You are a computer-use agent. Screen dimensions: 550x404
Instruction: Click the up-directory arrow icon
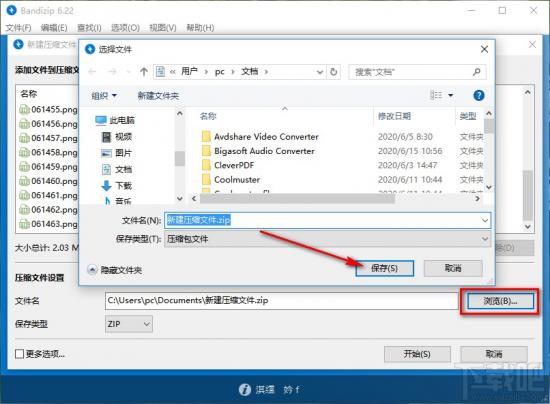[143, 72]
